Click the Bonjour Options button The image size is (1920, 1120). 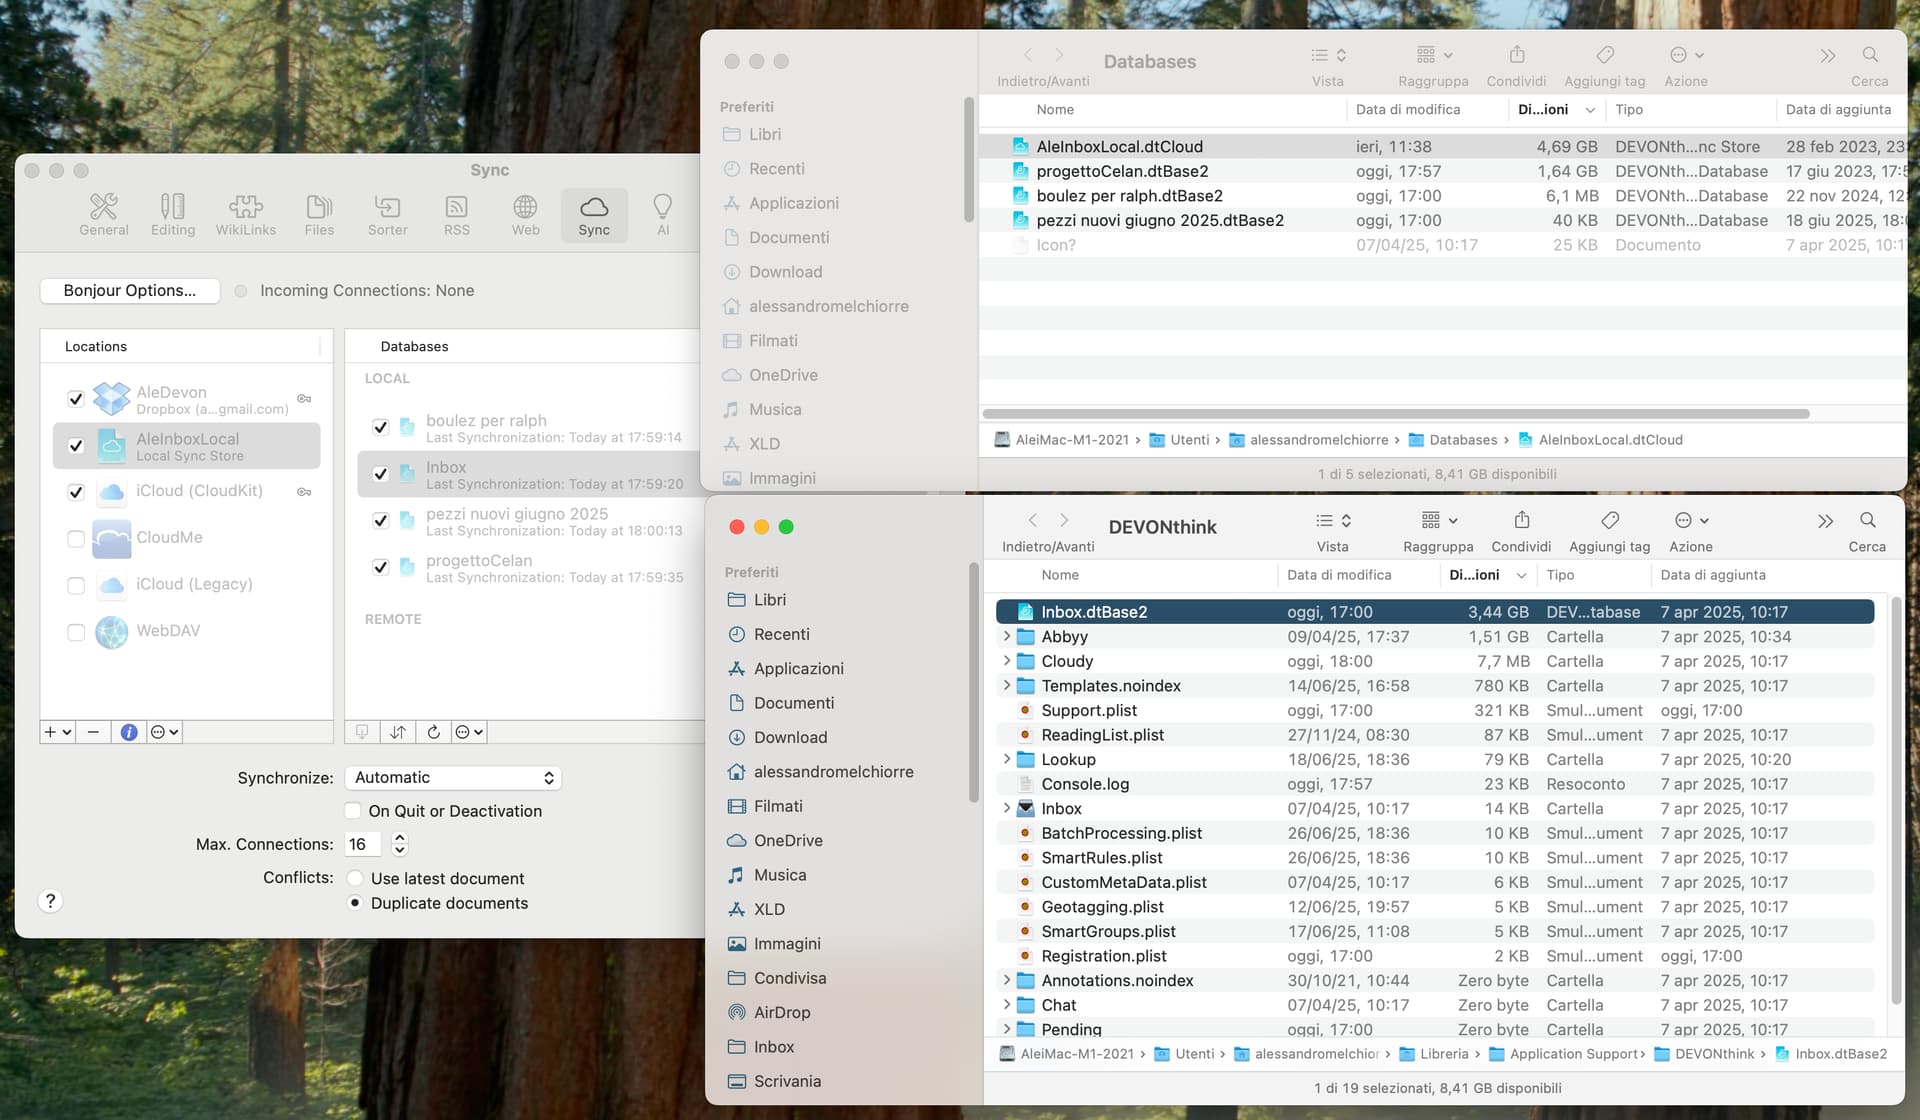click(130, 290)
